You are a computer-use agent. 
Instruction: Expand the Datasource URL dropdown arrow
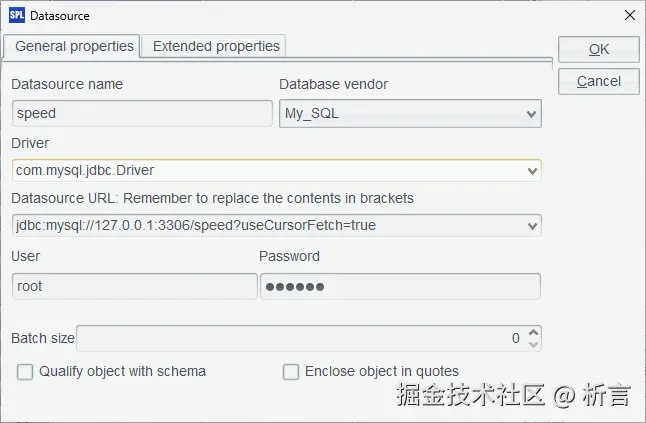pyautogui.click(x=531, y=226)
